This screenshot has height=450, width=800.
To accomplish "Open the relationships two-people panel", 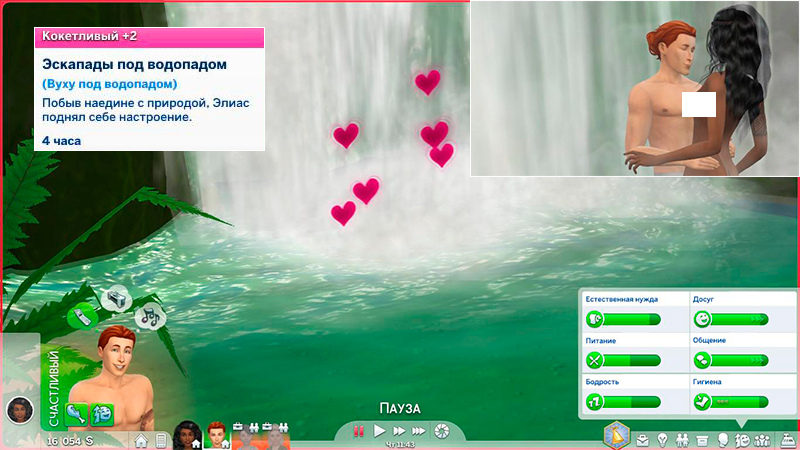I will point(682,440).
